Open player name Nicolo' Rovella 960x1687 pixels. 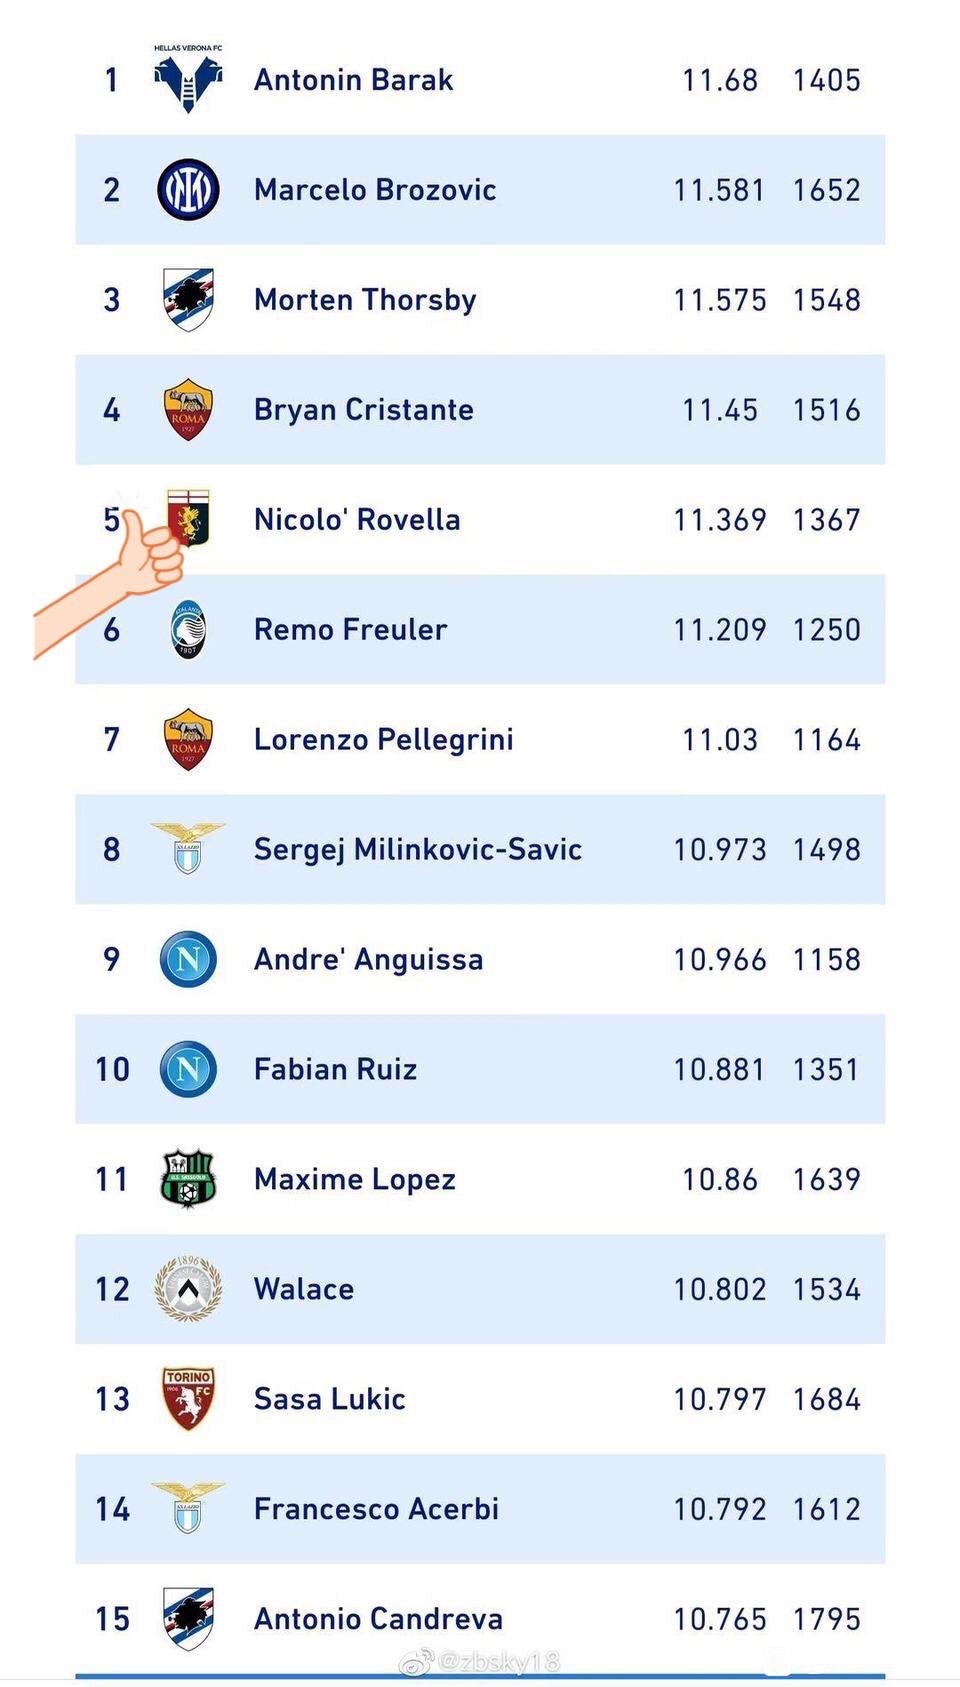(x=357, y=520)
